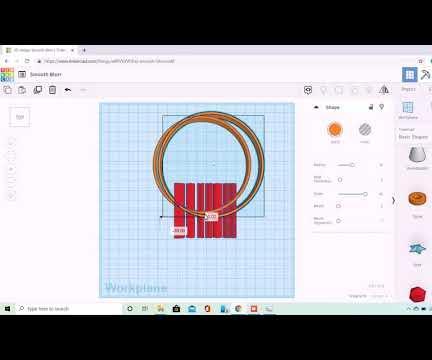Toggle orthographic view button
Image resolution: width=432 pixels, height=360 pixels.
pos(11,196)
